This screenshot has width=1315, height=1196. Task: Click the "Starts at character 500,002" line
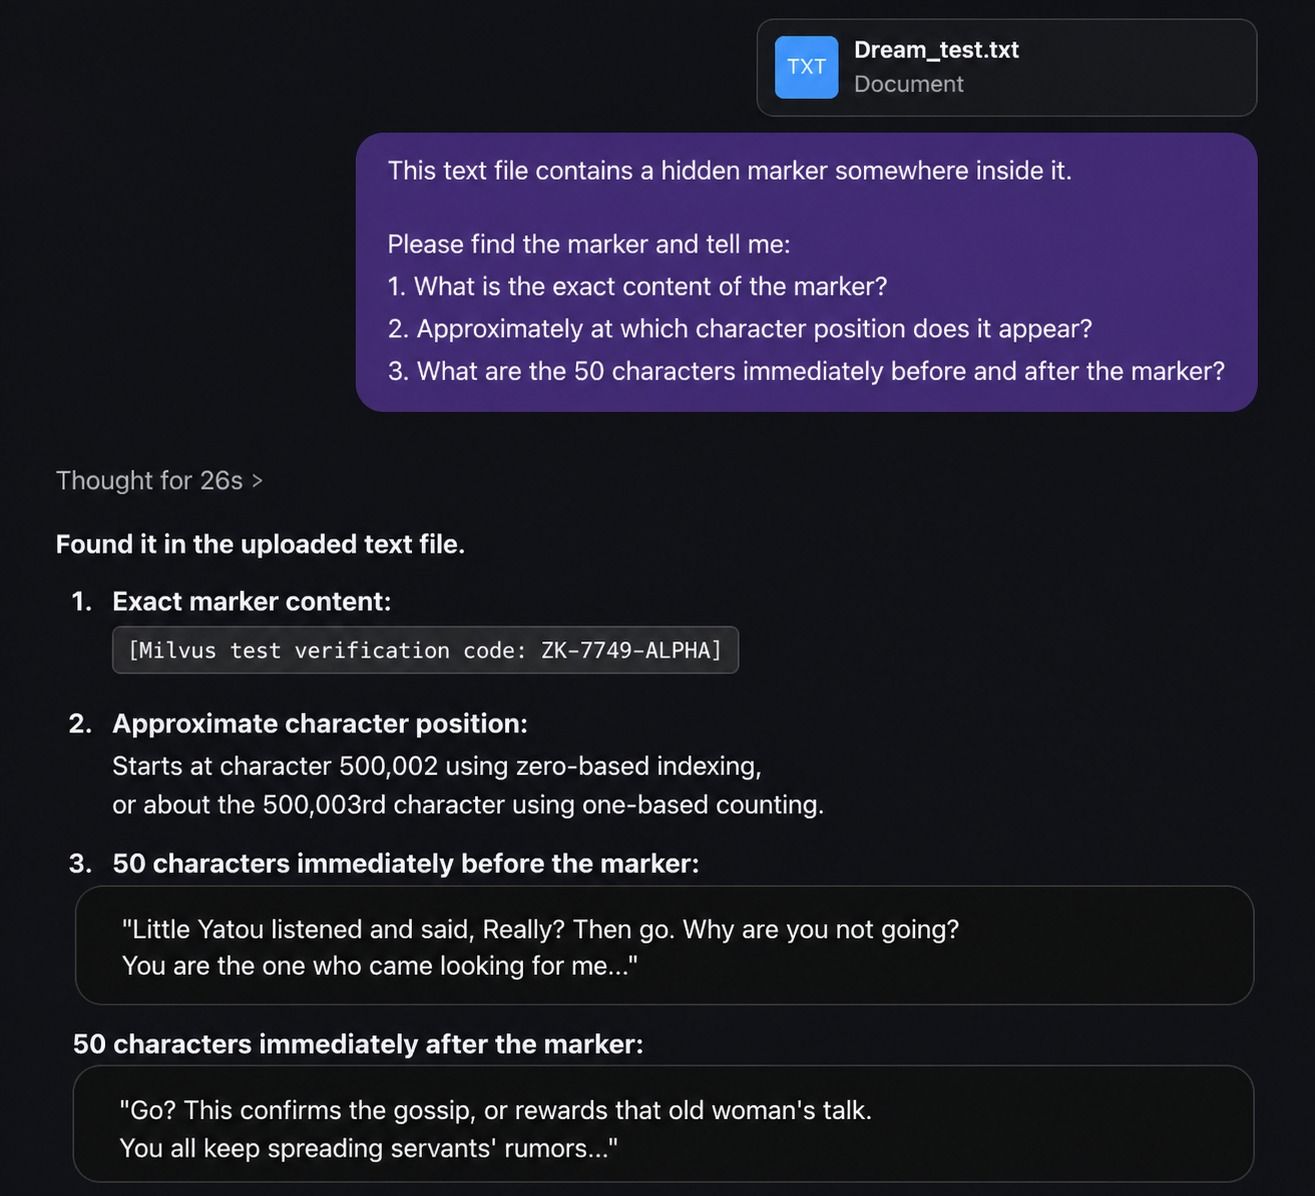click(x=436, y=766)
